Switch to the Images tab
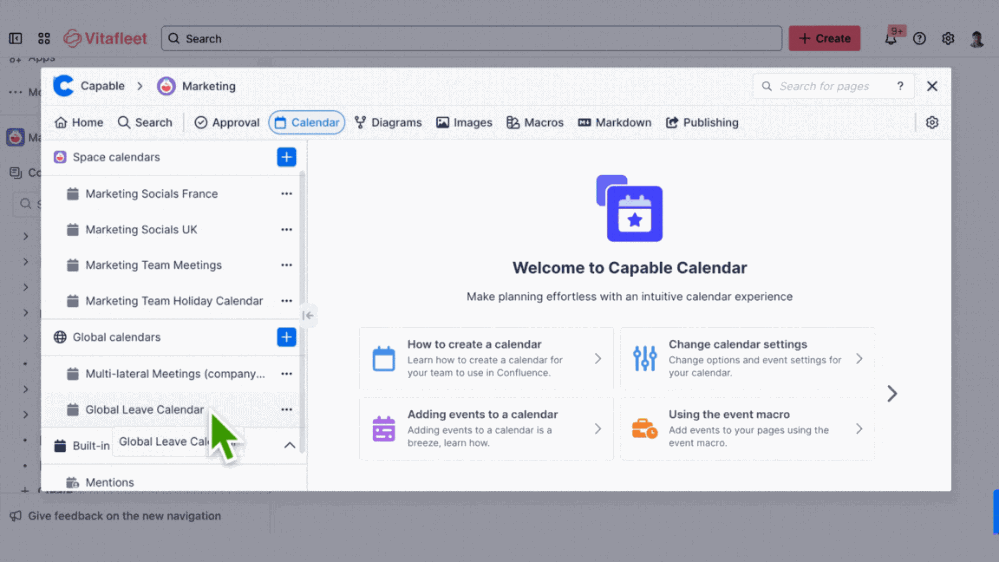 pos(464,122)
